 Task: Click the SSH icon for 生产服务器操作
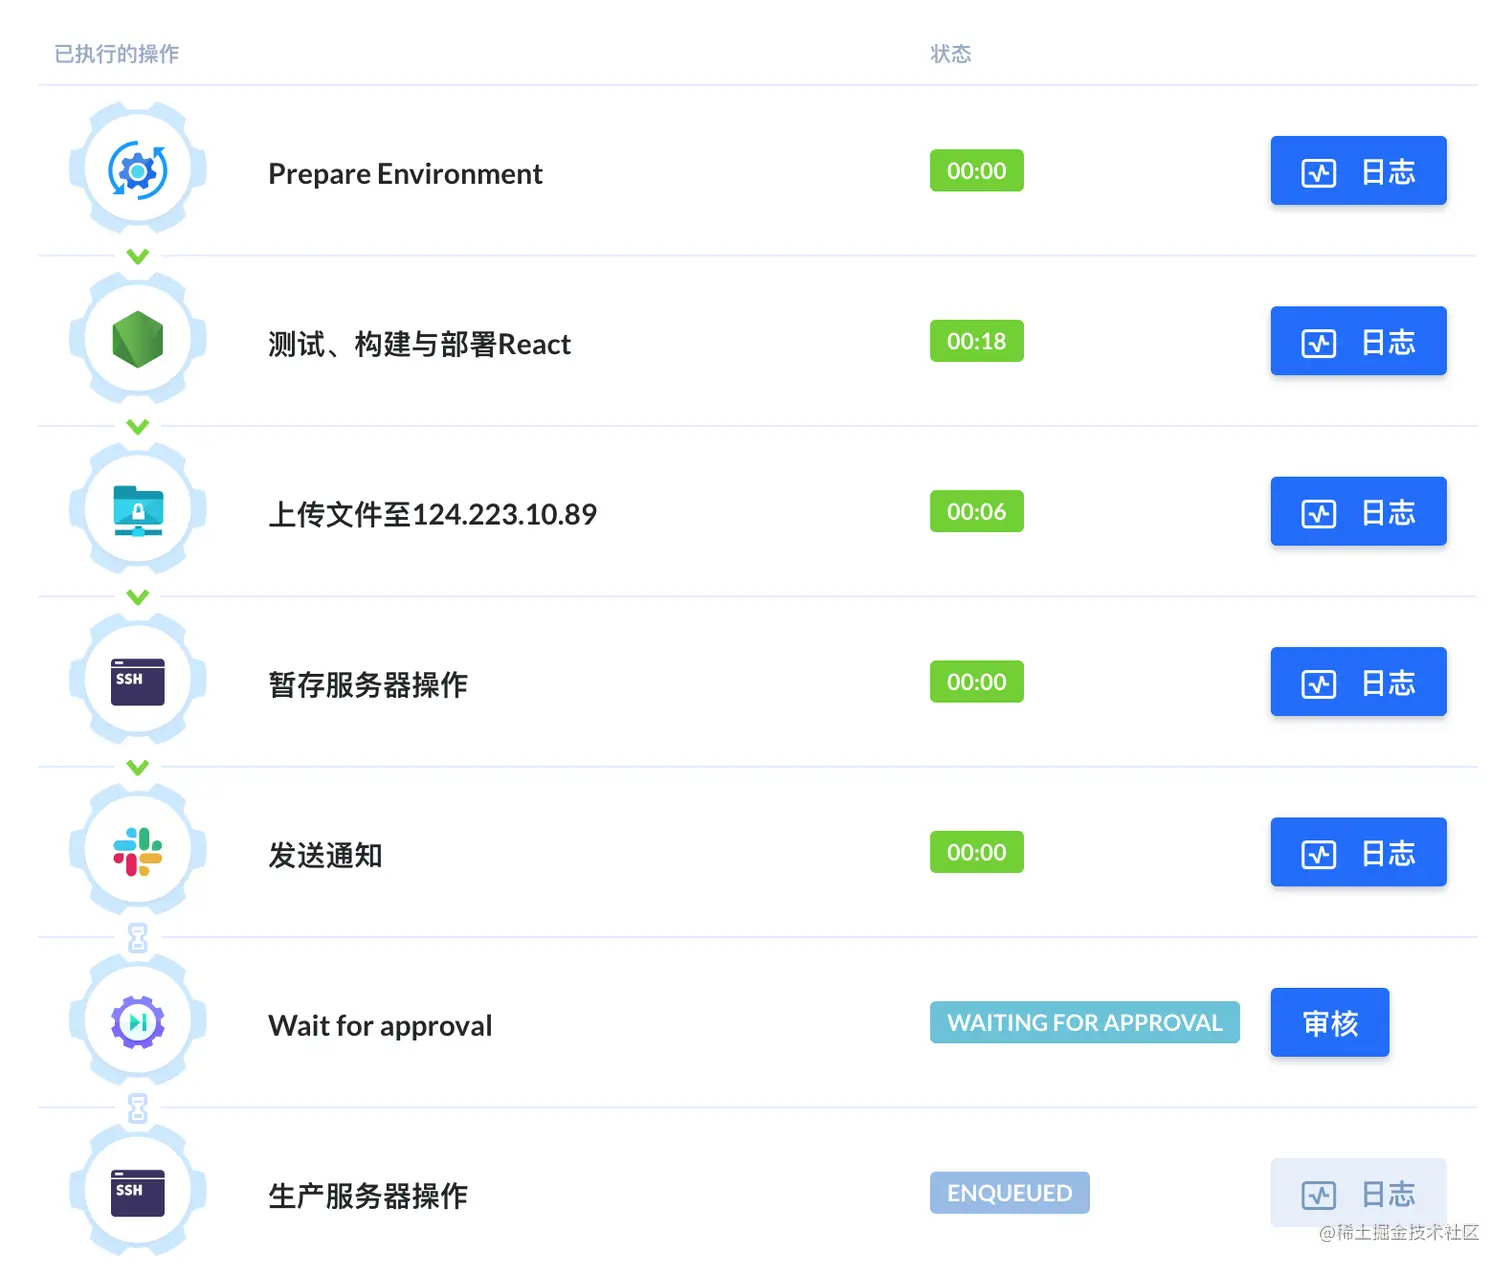click(x=138, y=1193)
